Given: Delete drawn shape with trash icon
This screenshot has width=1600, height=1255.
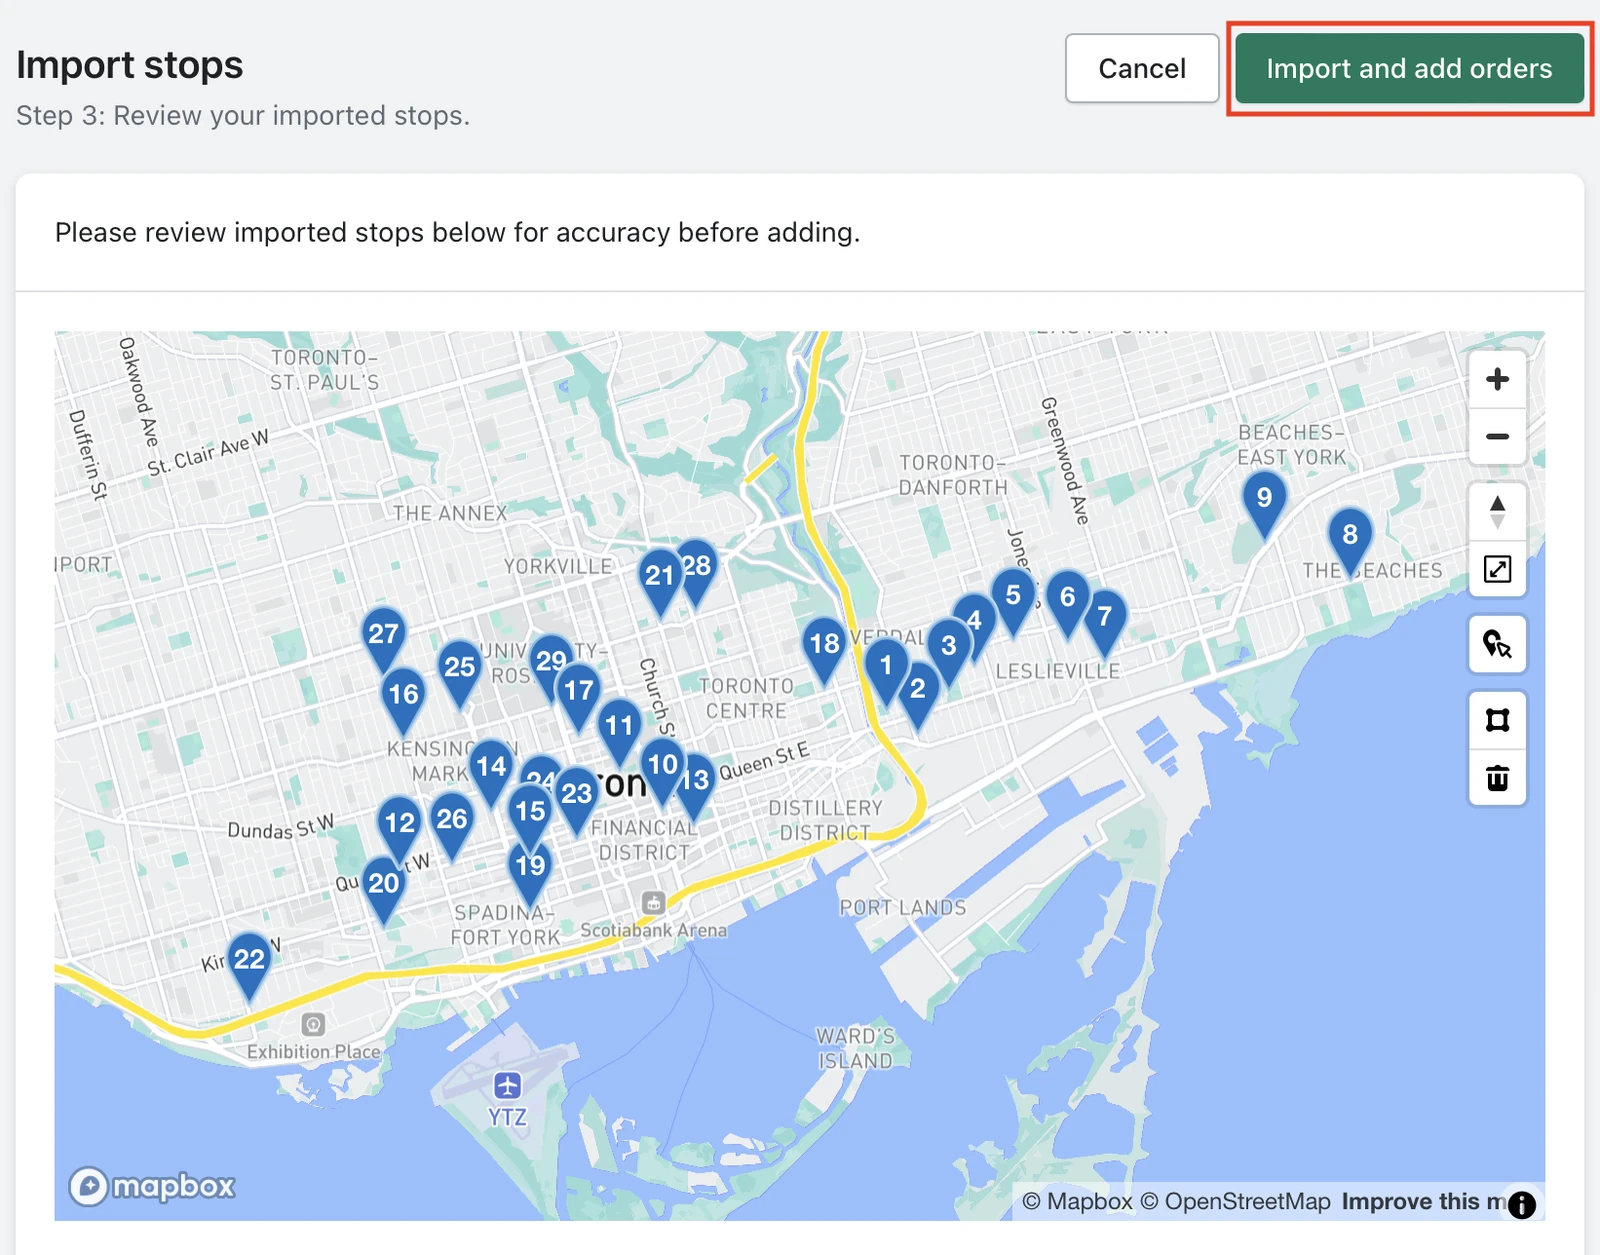Looking at the screenshot, I should pos(1497,777).
